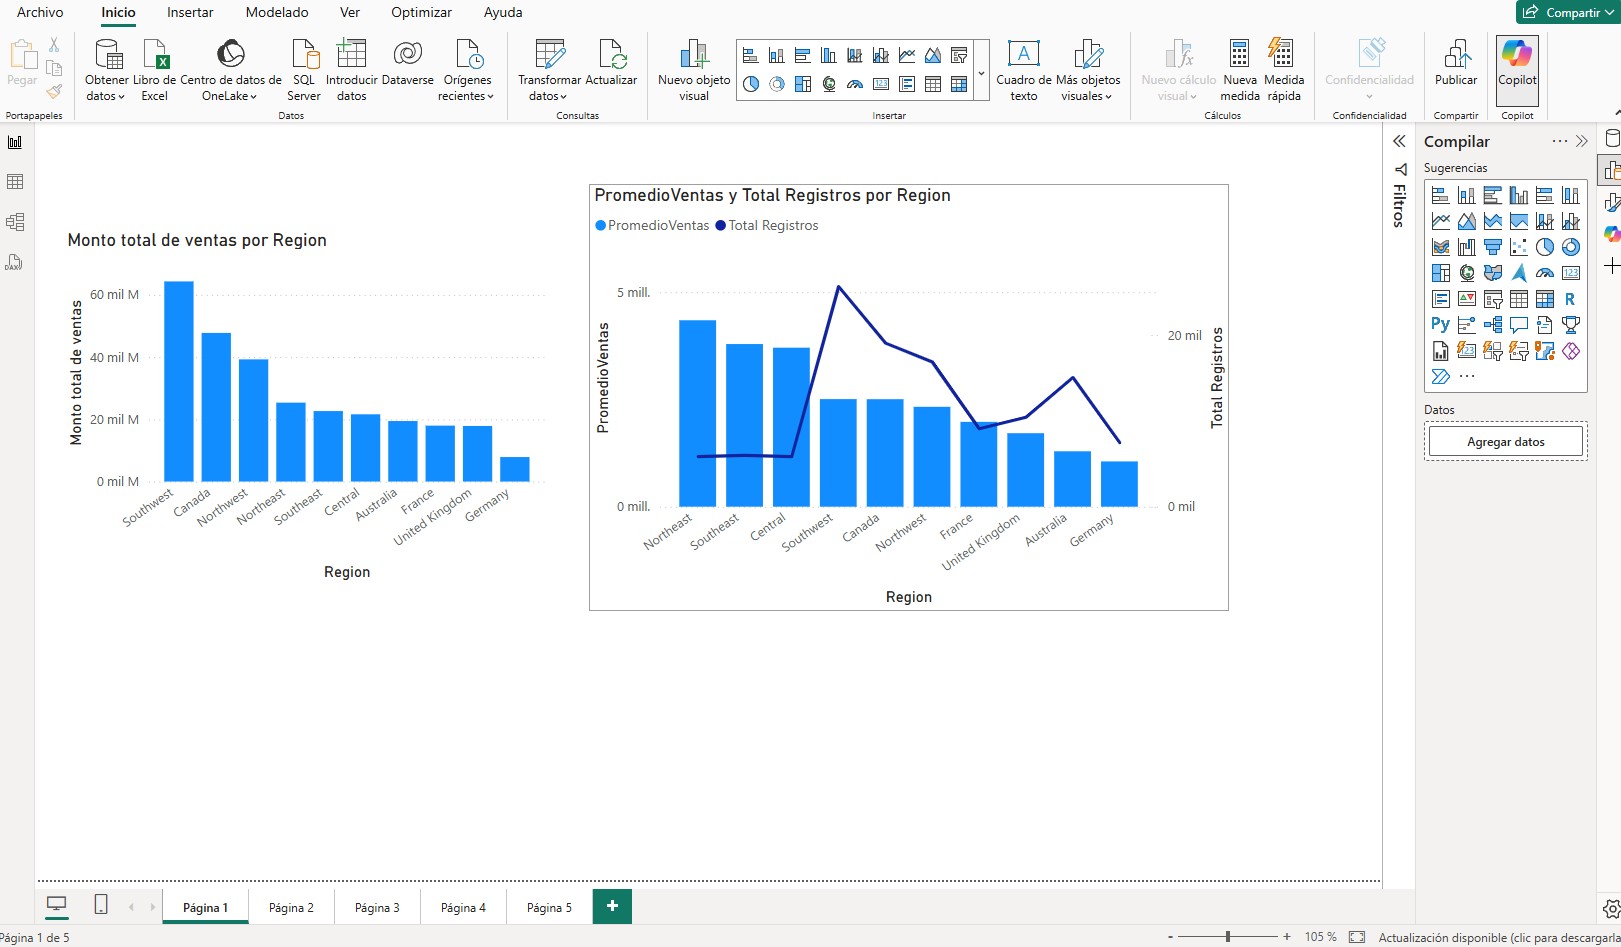Go to Página 3 tab

pyautogui.click(x=377, y=907)
